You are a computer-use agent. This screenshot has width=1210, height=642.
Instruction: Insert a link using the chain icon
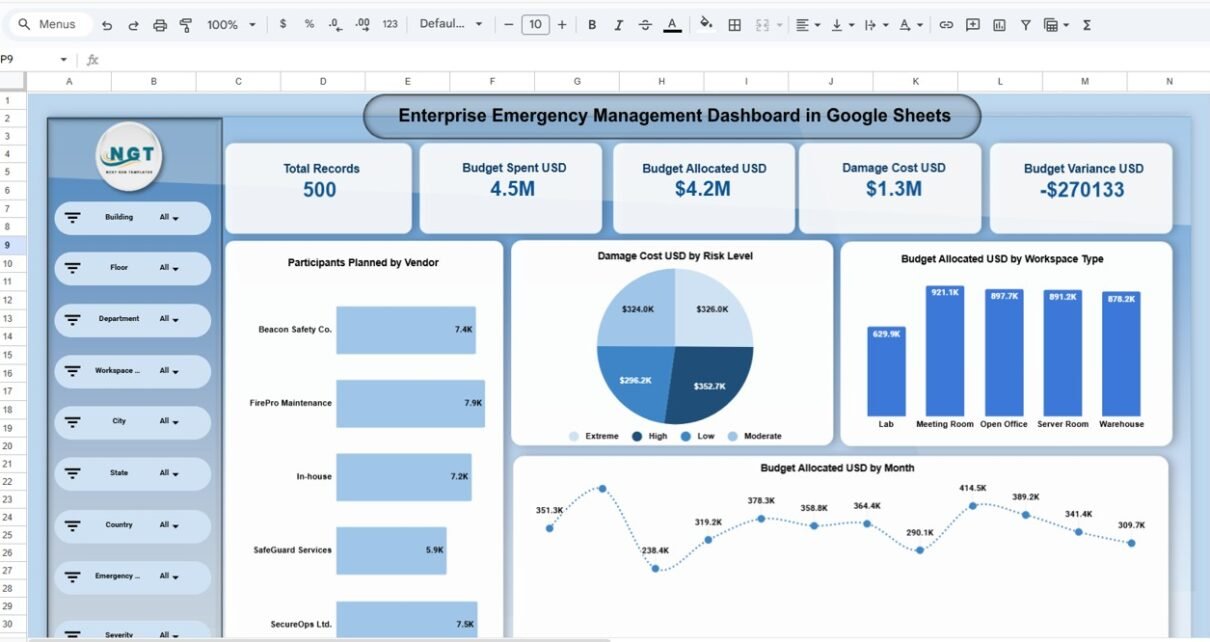click(945, 25)
